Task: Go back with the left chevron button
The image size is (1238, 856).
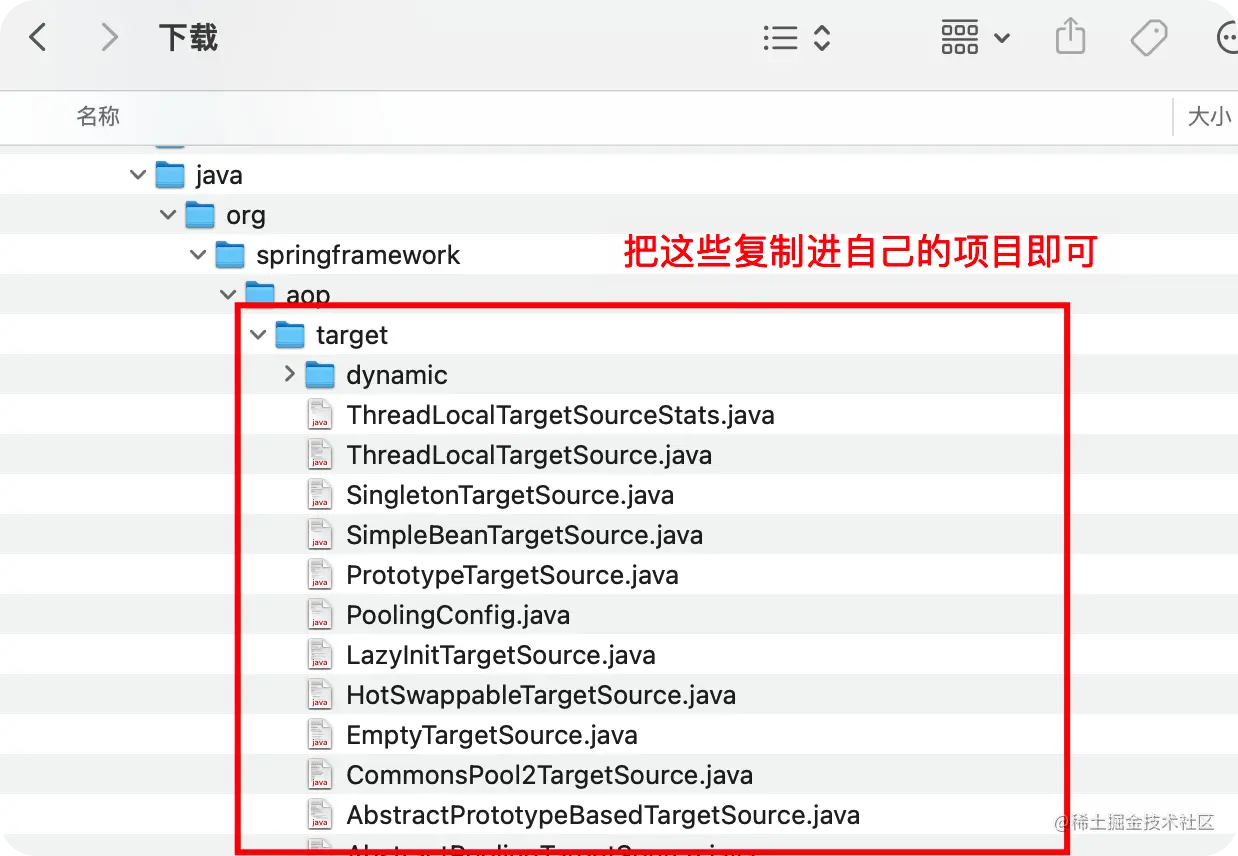Action: pos(38,38)
